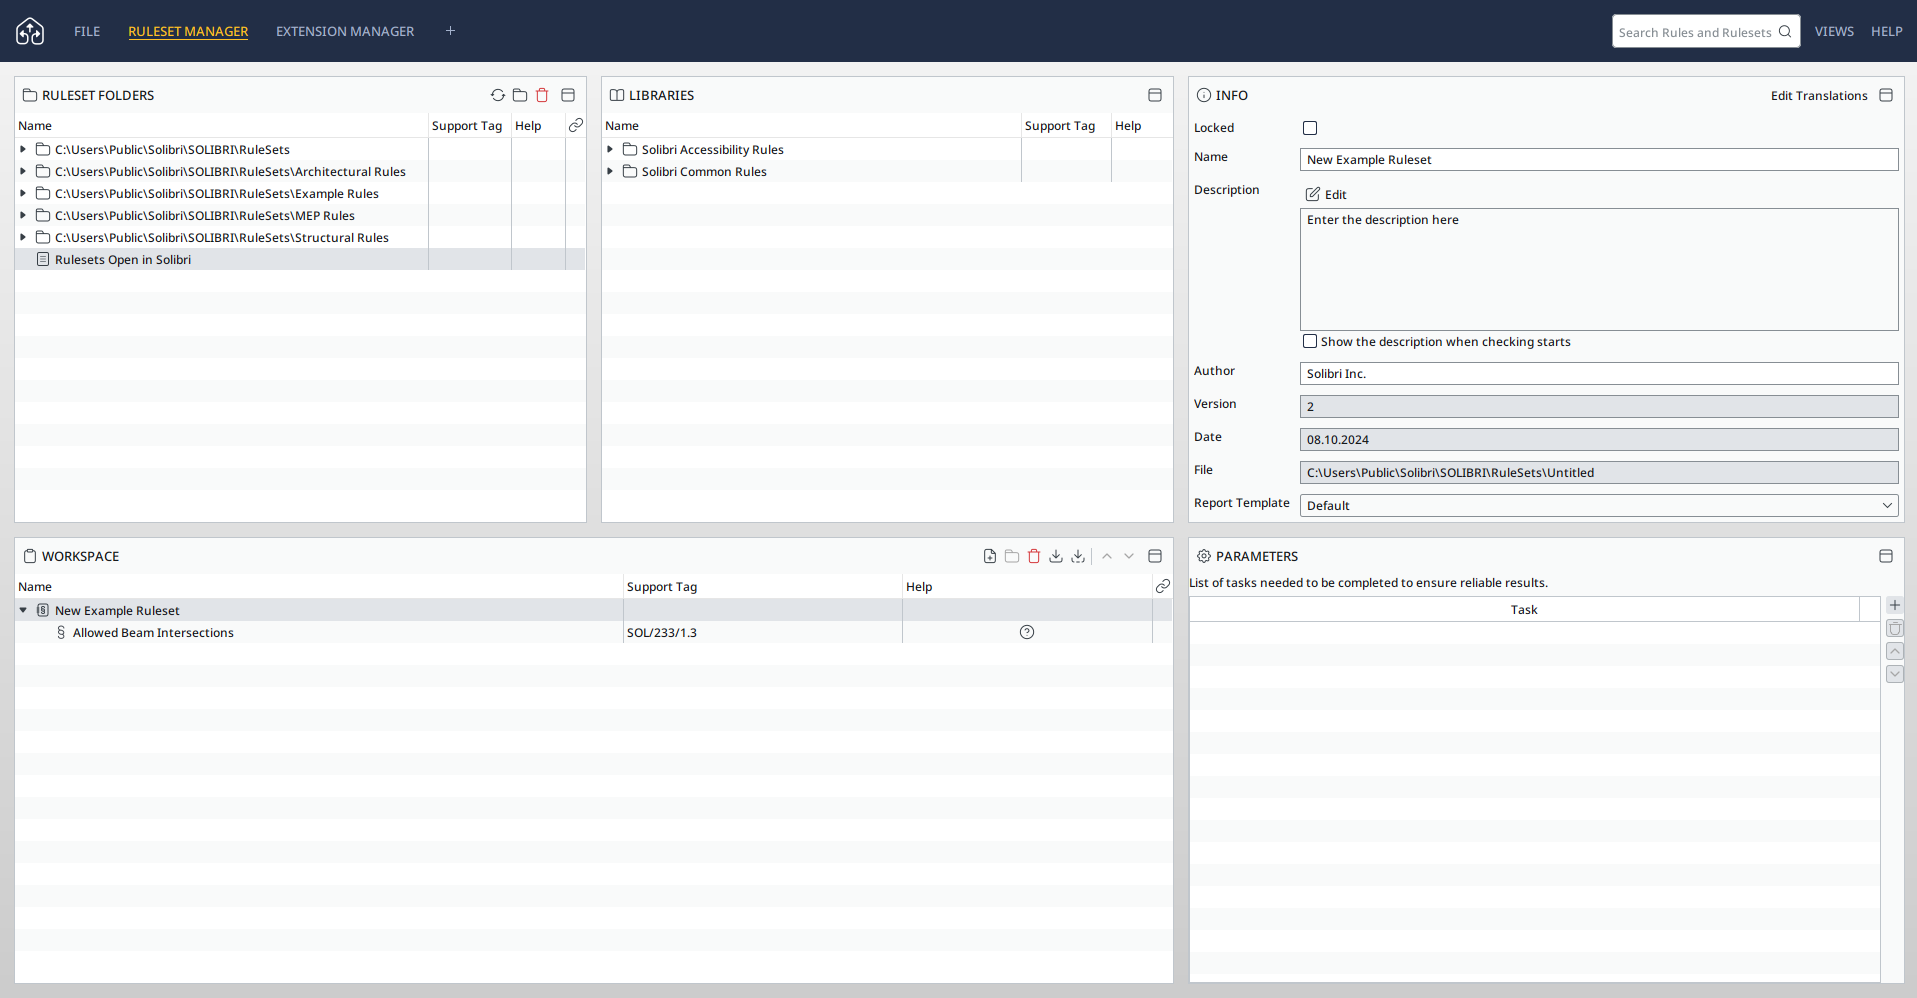Open the FILE menu

[x=87, y=31]
